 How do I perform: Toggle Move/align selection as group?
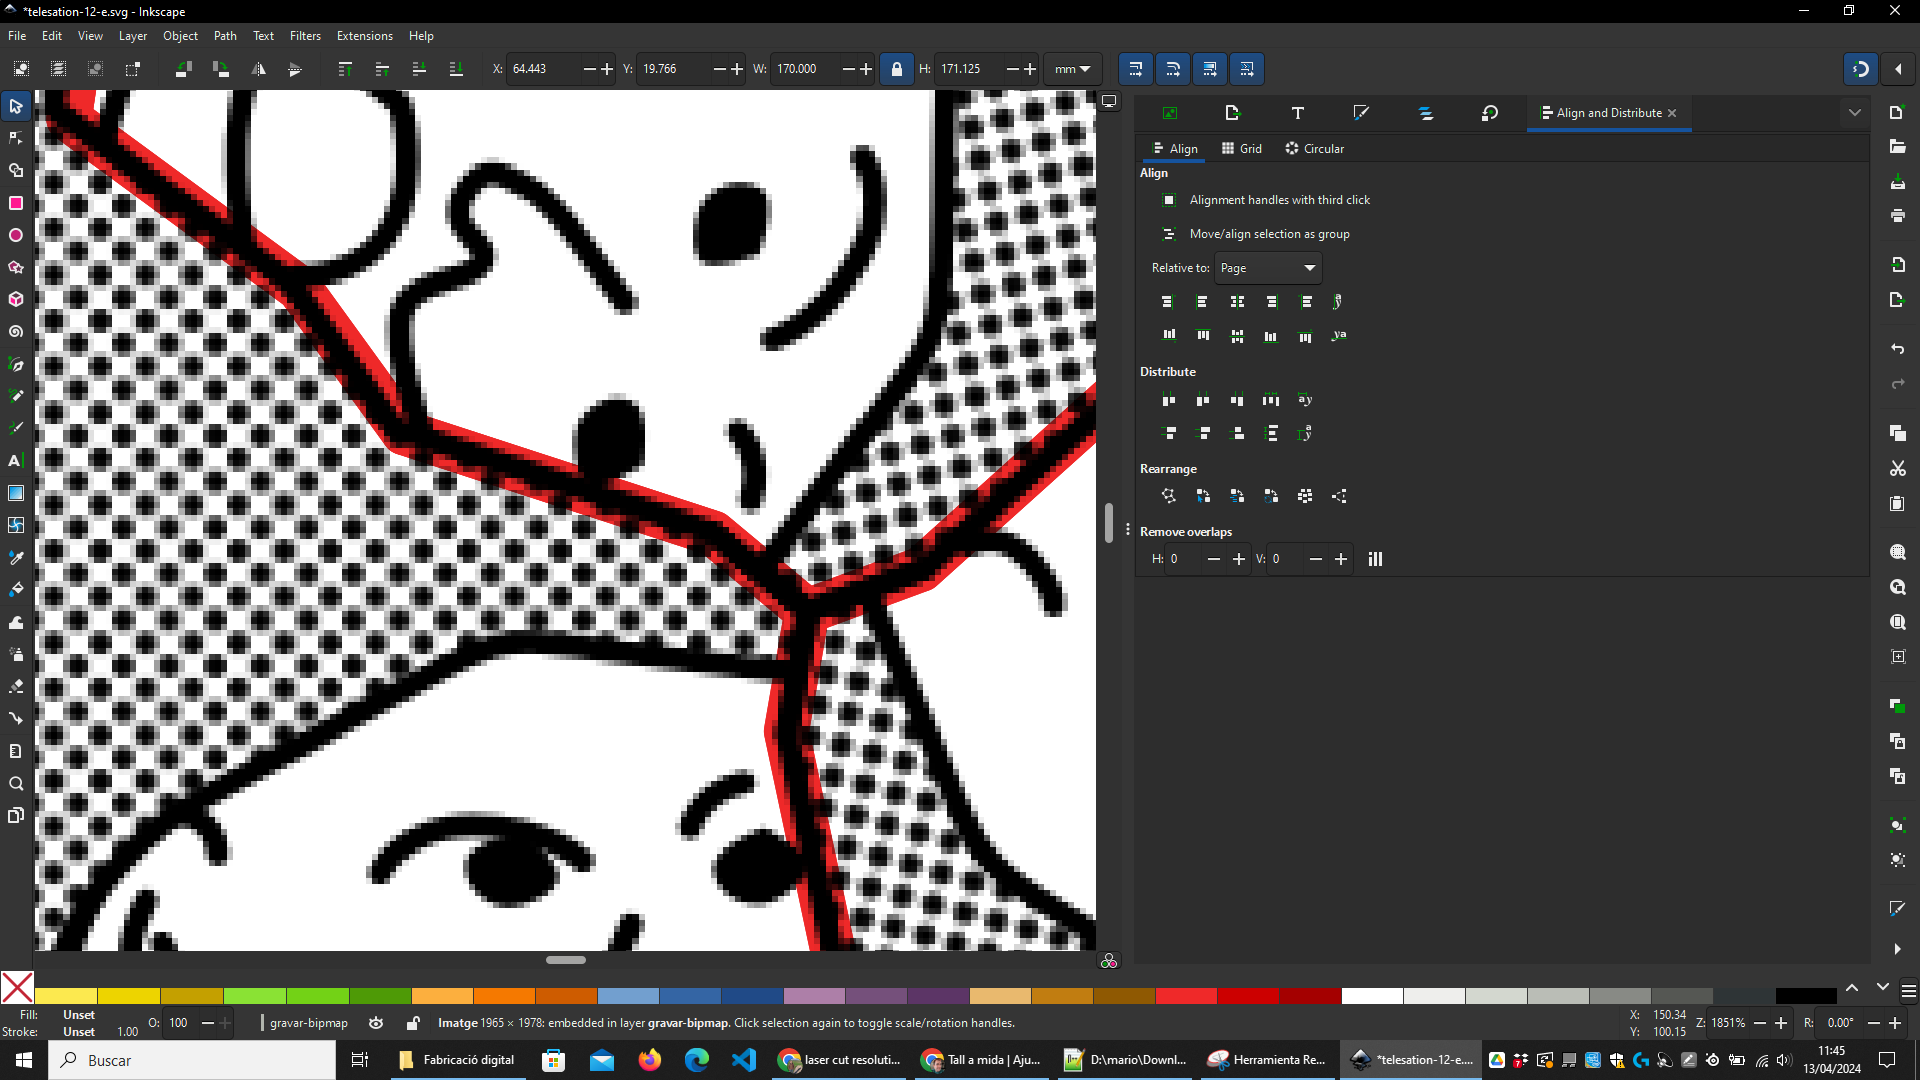pos(1168,234)
